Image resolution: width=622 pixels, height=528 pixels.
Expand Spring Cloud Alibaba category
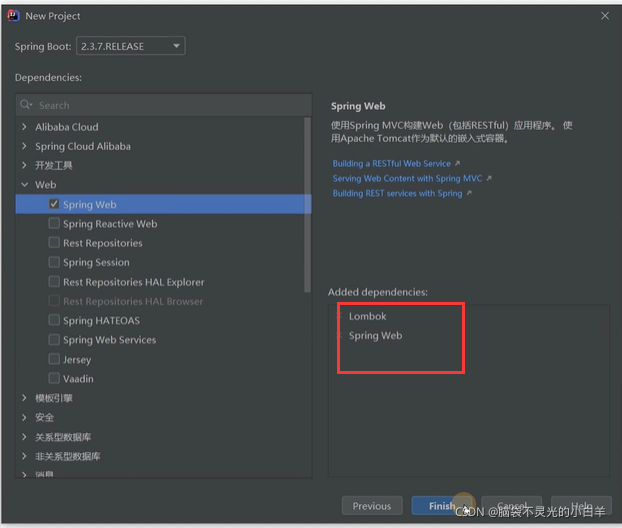click(x=24, y=146)
